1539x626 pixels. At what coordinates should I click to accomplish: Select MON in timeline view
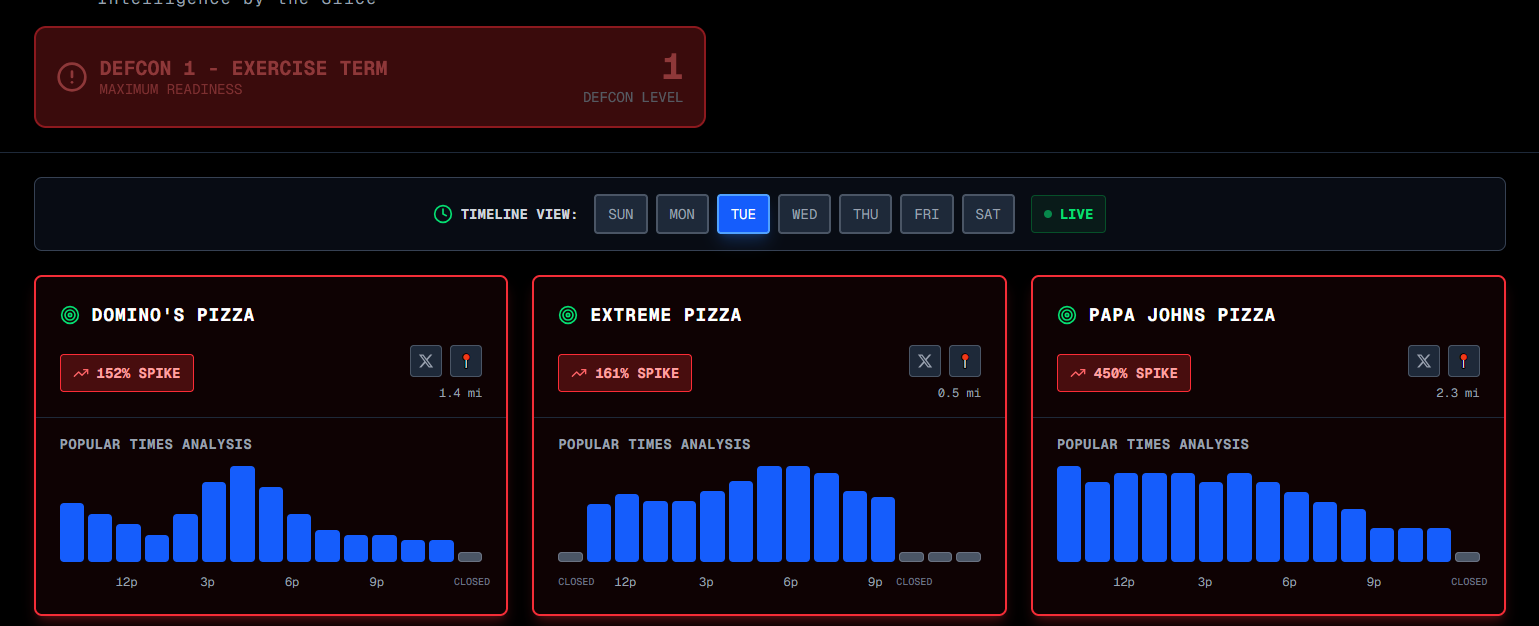tap(682, 214)
